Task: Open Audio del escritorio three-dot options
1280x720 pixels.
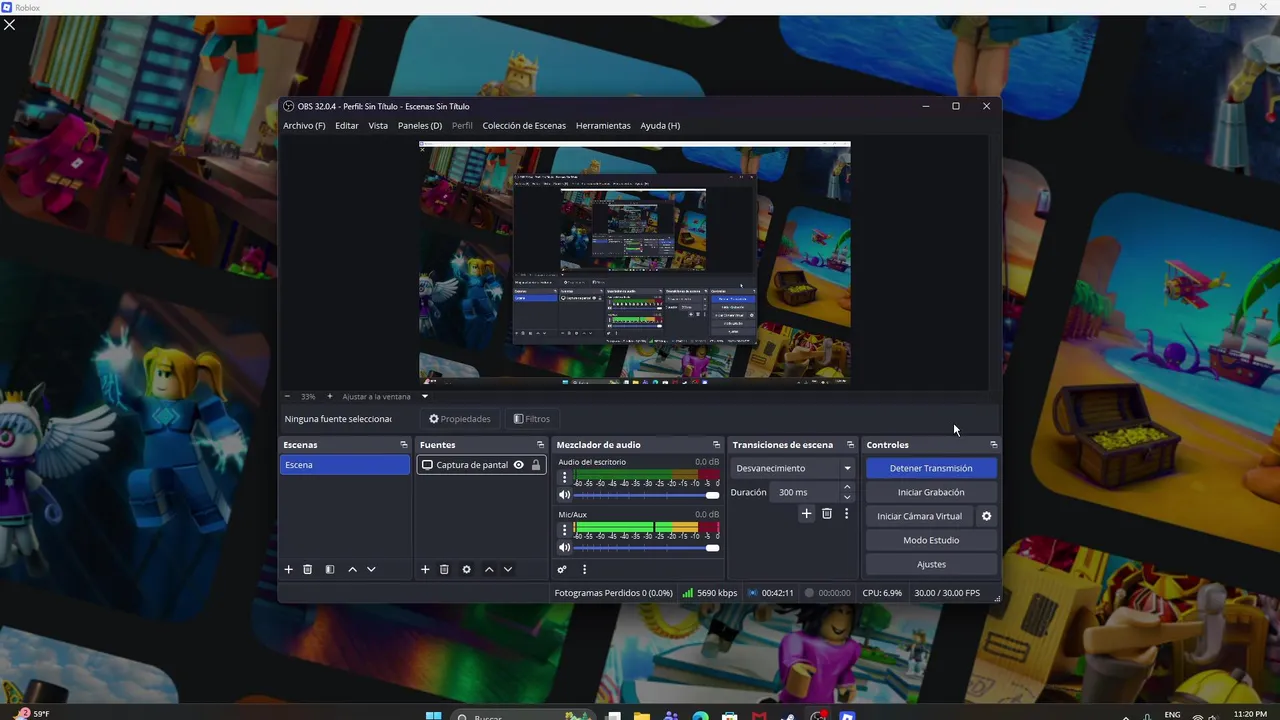Action: 564,478
